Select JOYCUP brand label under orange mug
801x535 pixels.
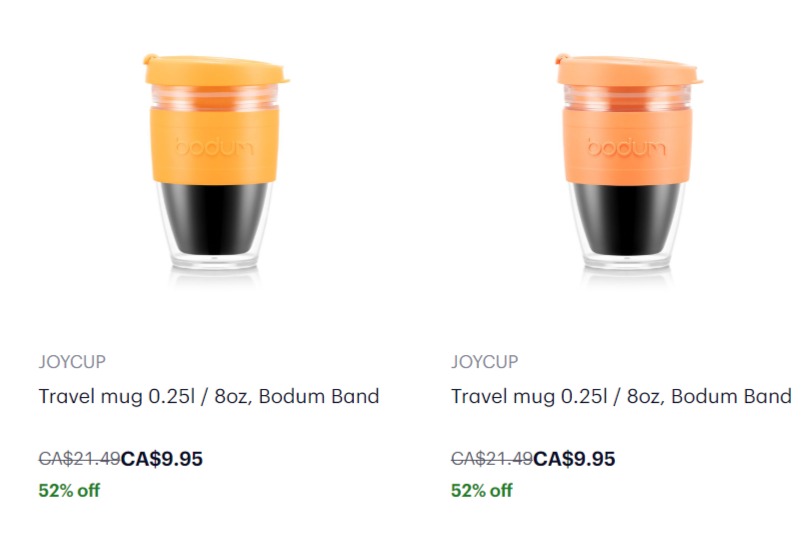(484, 361)
